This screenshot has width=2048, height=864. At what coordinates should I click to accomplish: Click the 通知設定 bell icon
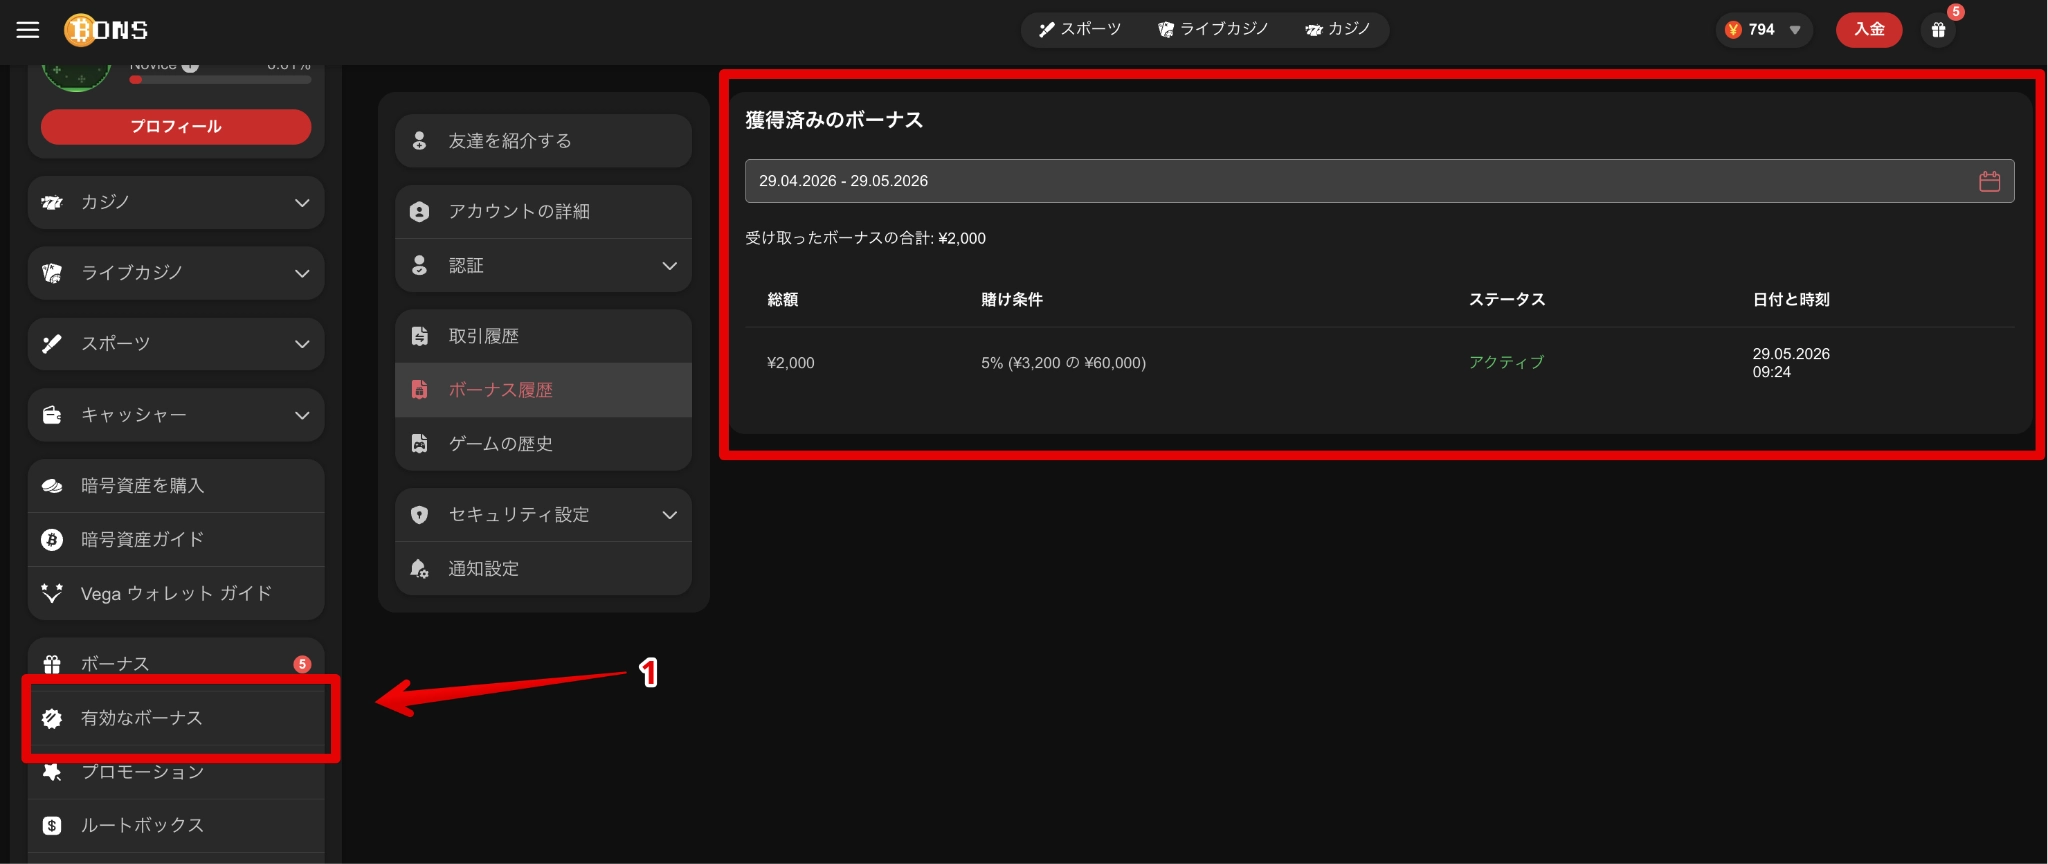pos(420,568)
